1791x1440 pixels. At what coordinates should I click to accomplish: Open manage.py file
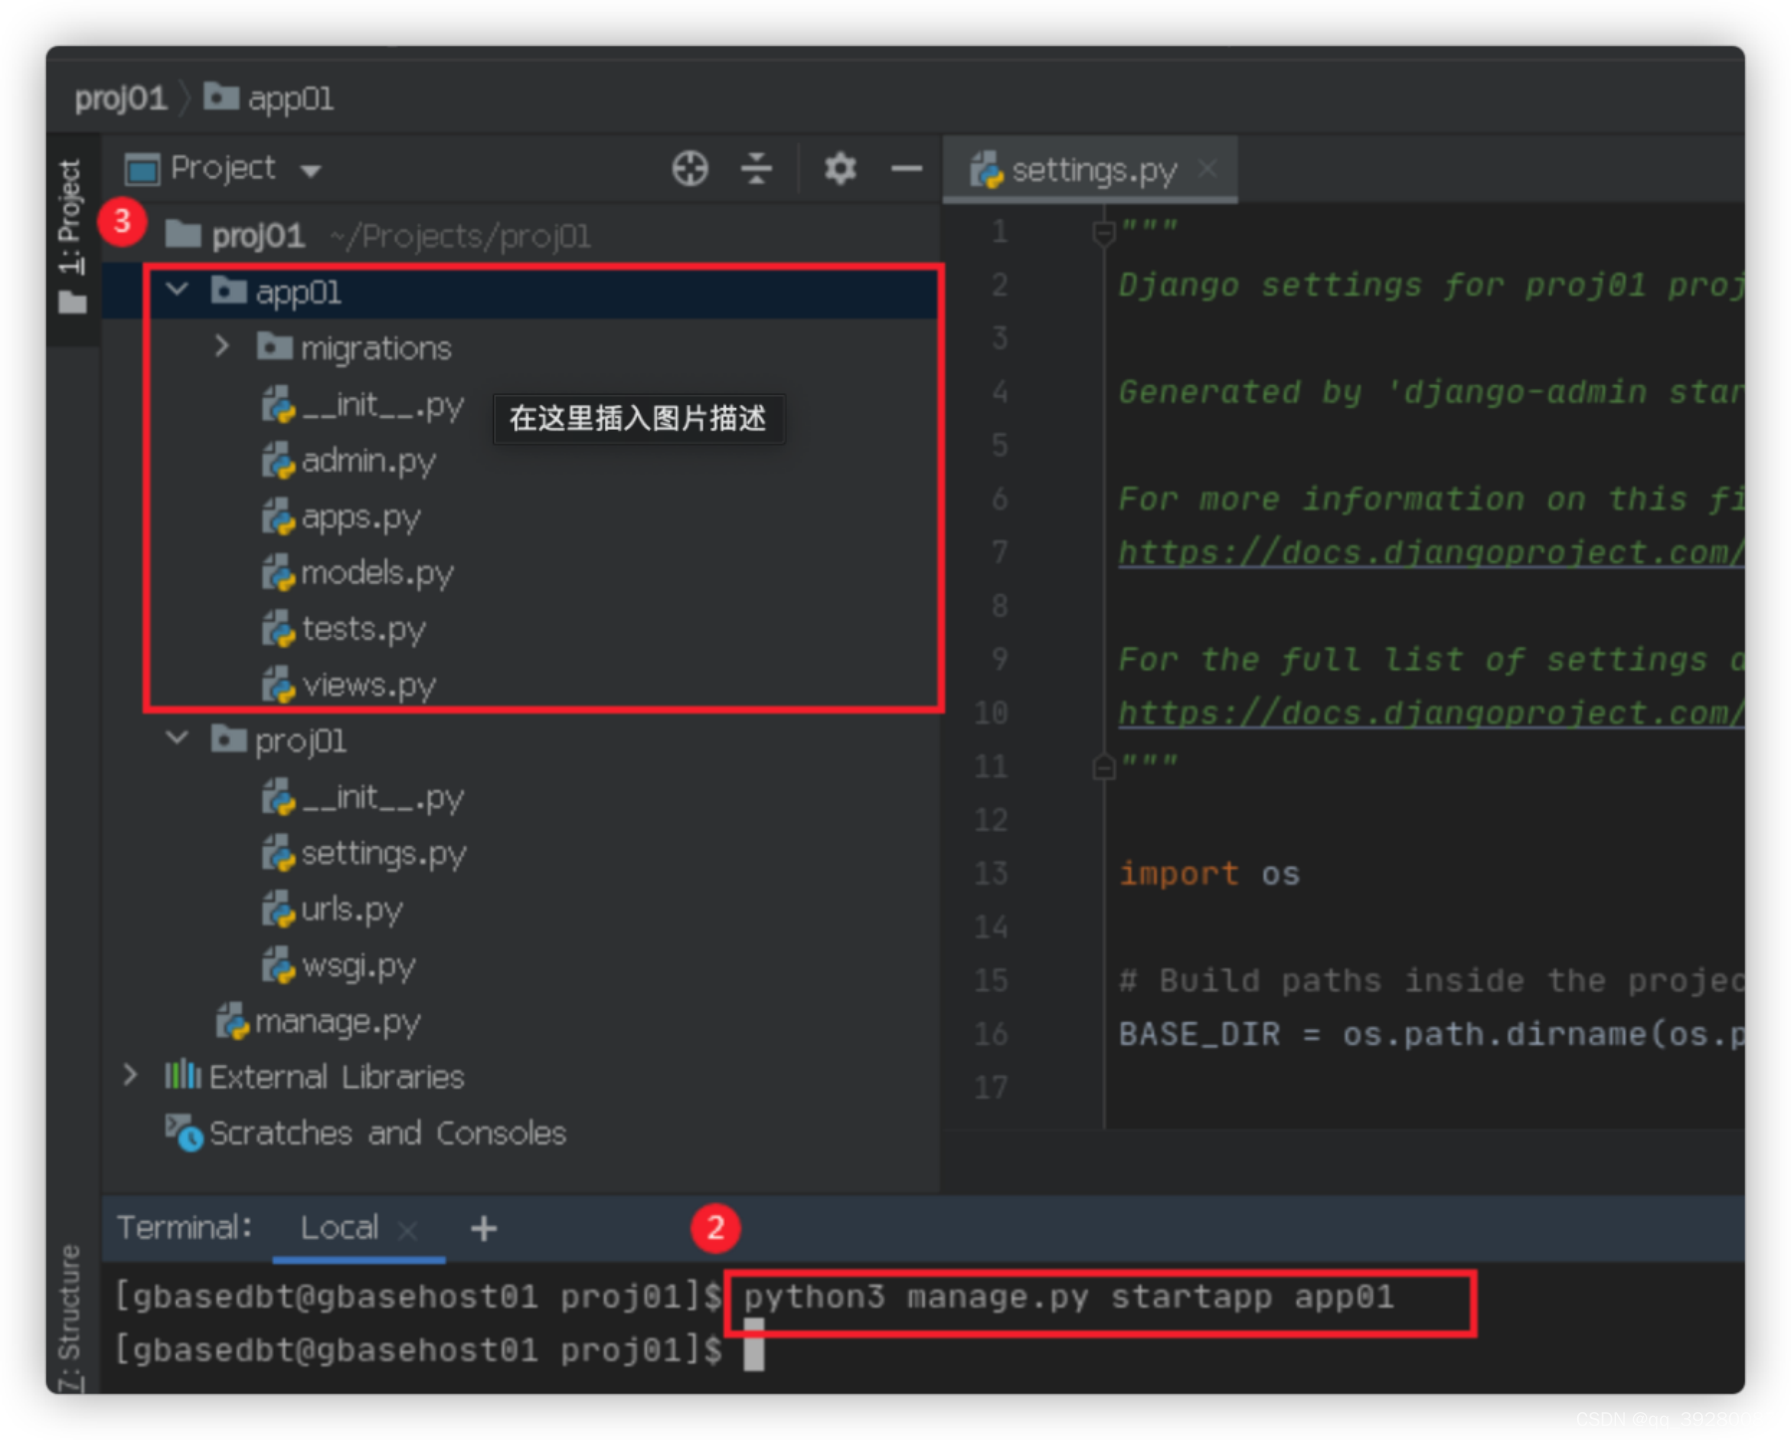[x=318, y=1021]
